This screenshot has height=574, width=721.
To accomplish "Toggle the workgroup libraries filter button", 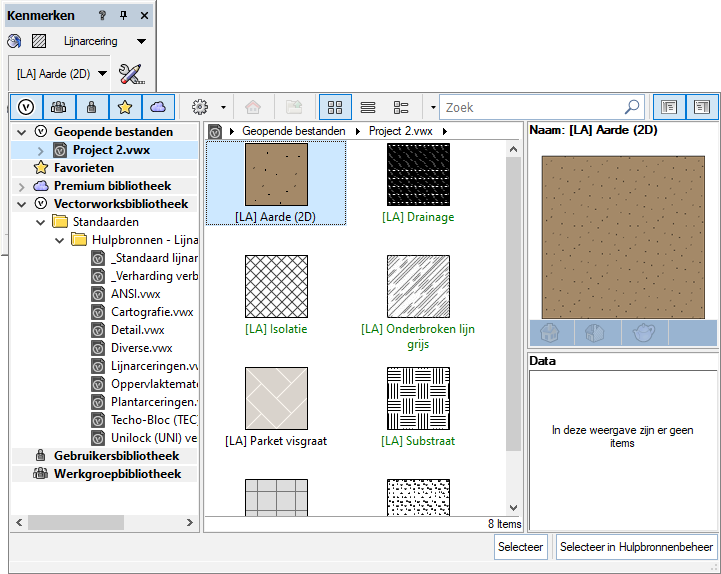I will click(x=59, y=107).
